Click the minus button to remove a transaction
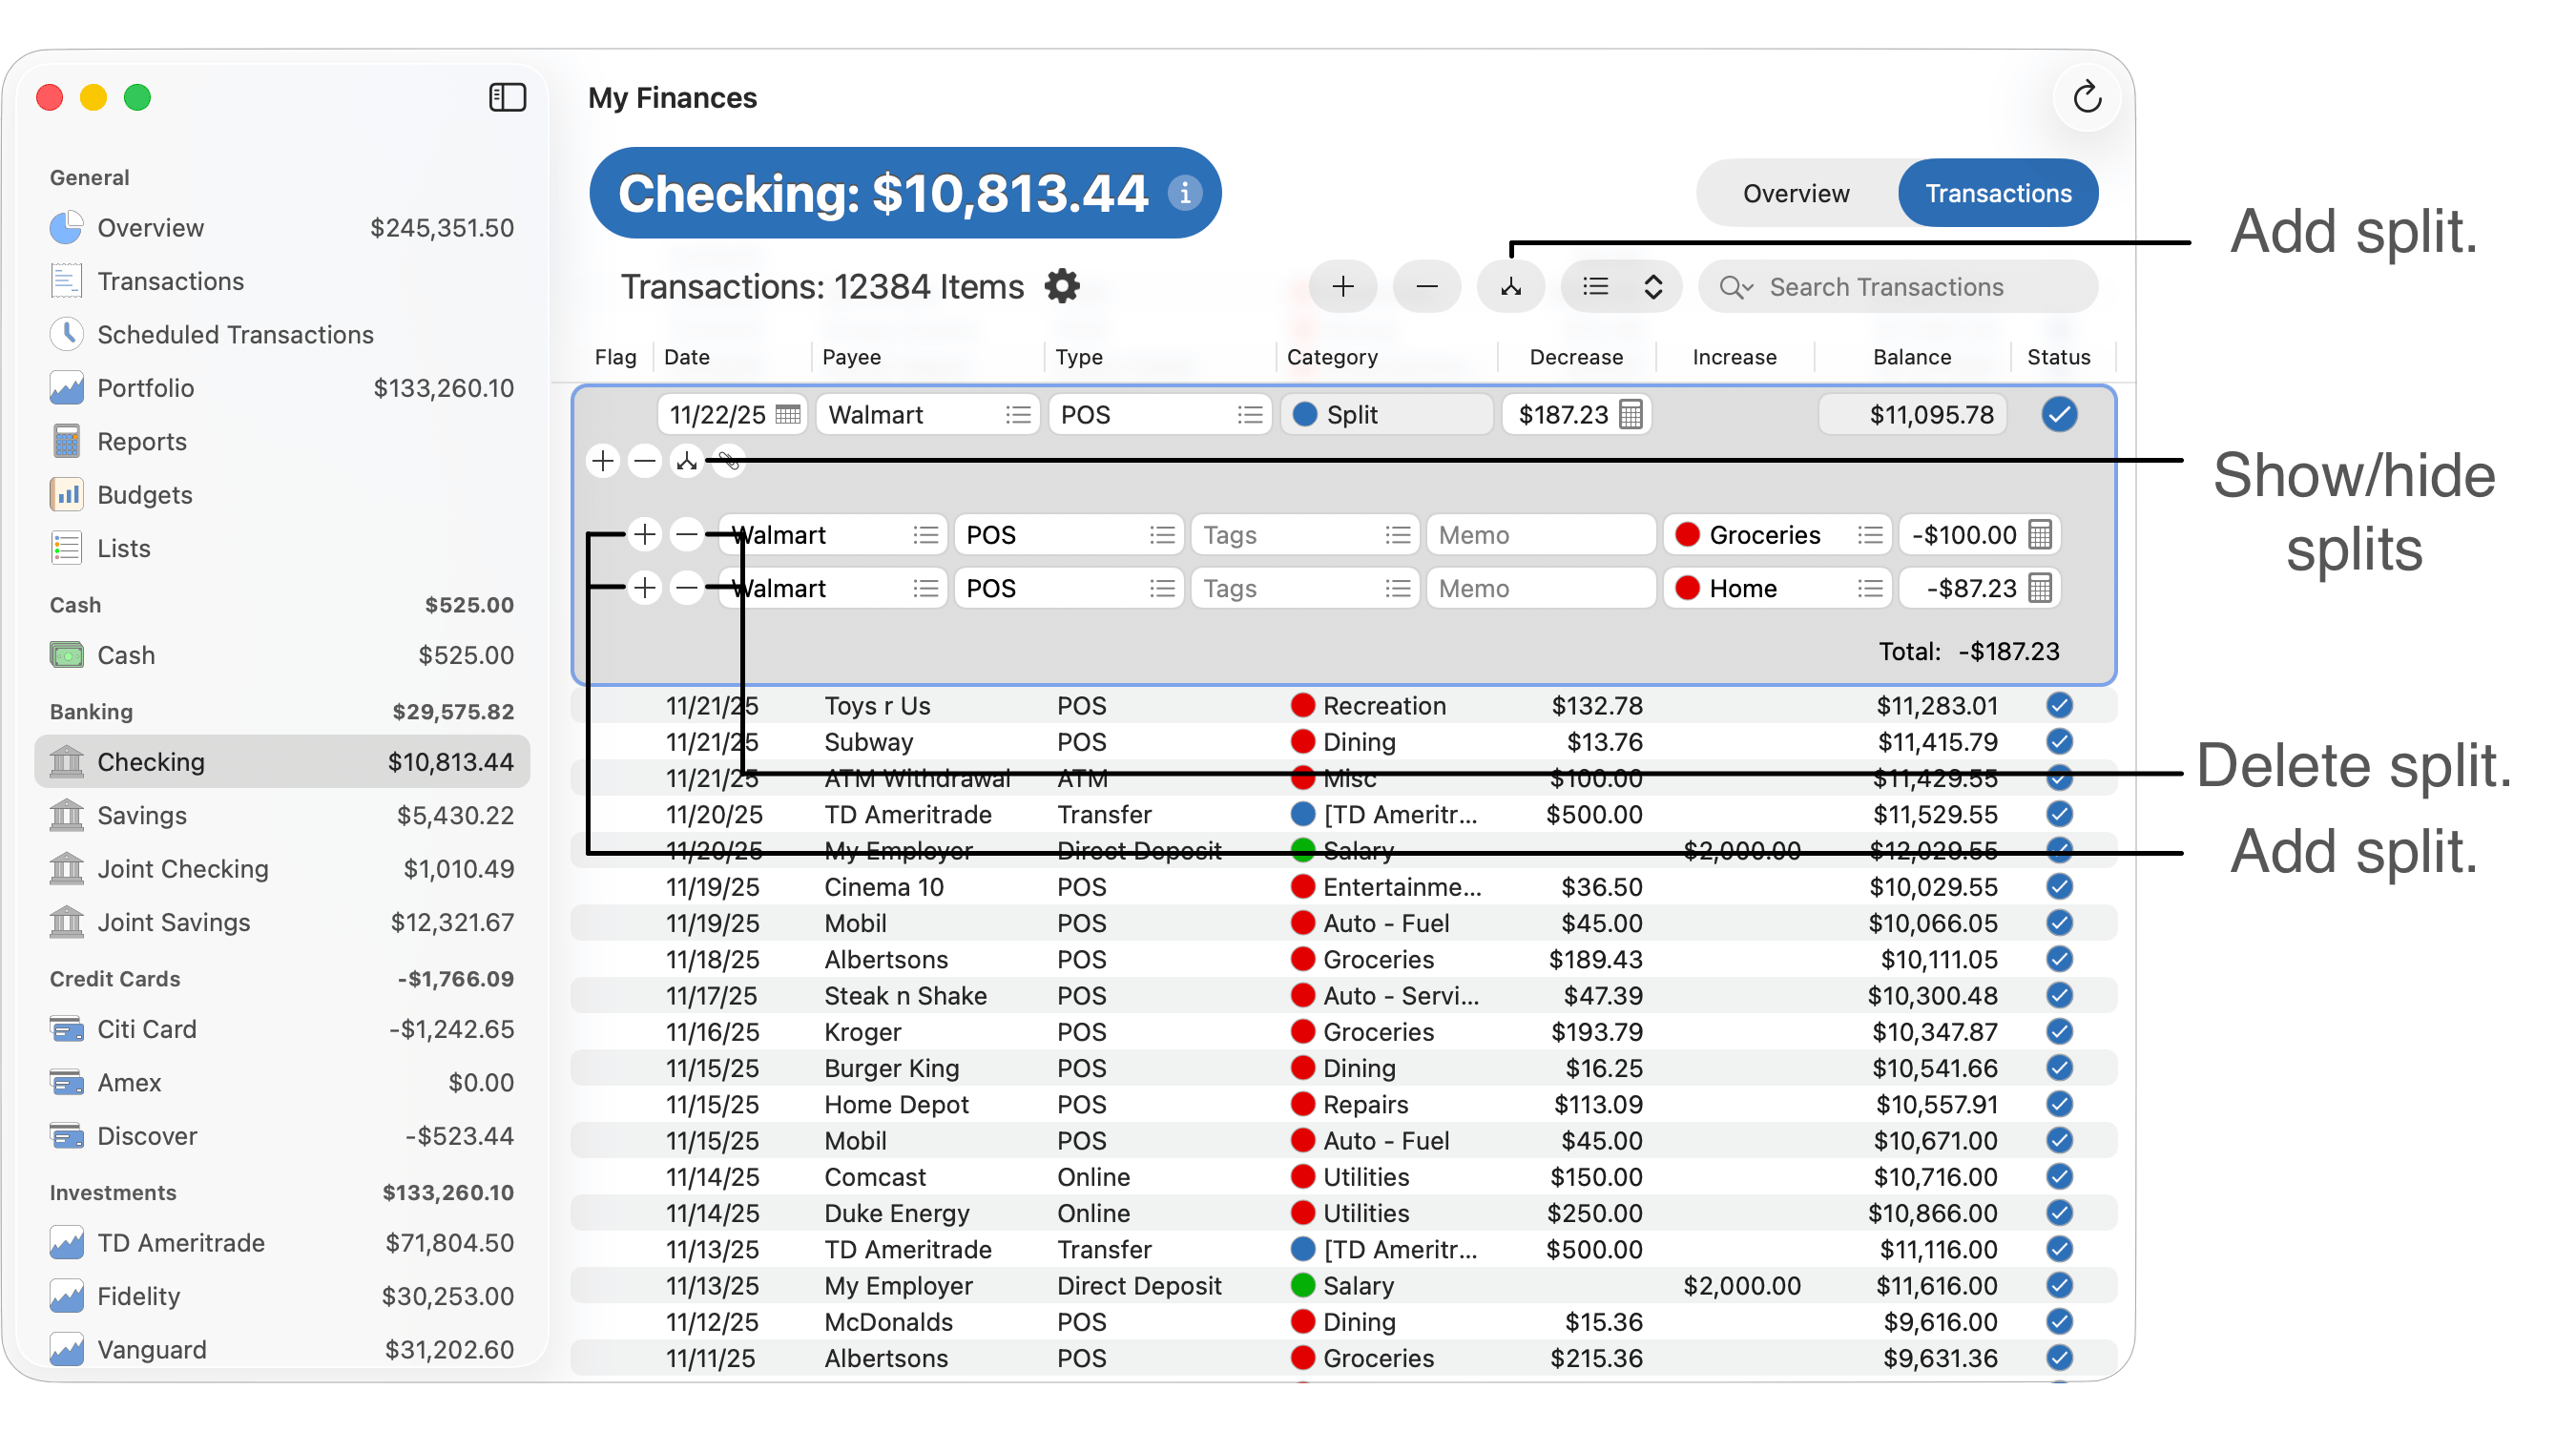 click(x=1427, y=287)
